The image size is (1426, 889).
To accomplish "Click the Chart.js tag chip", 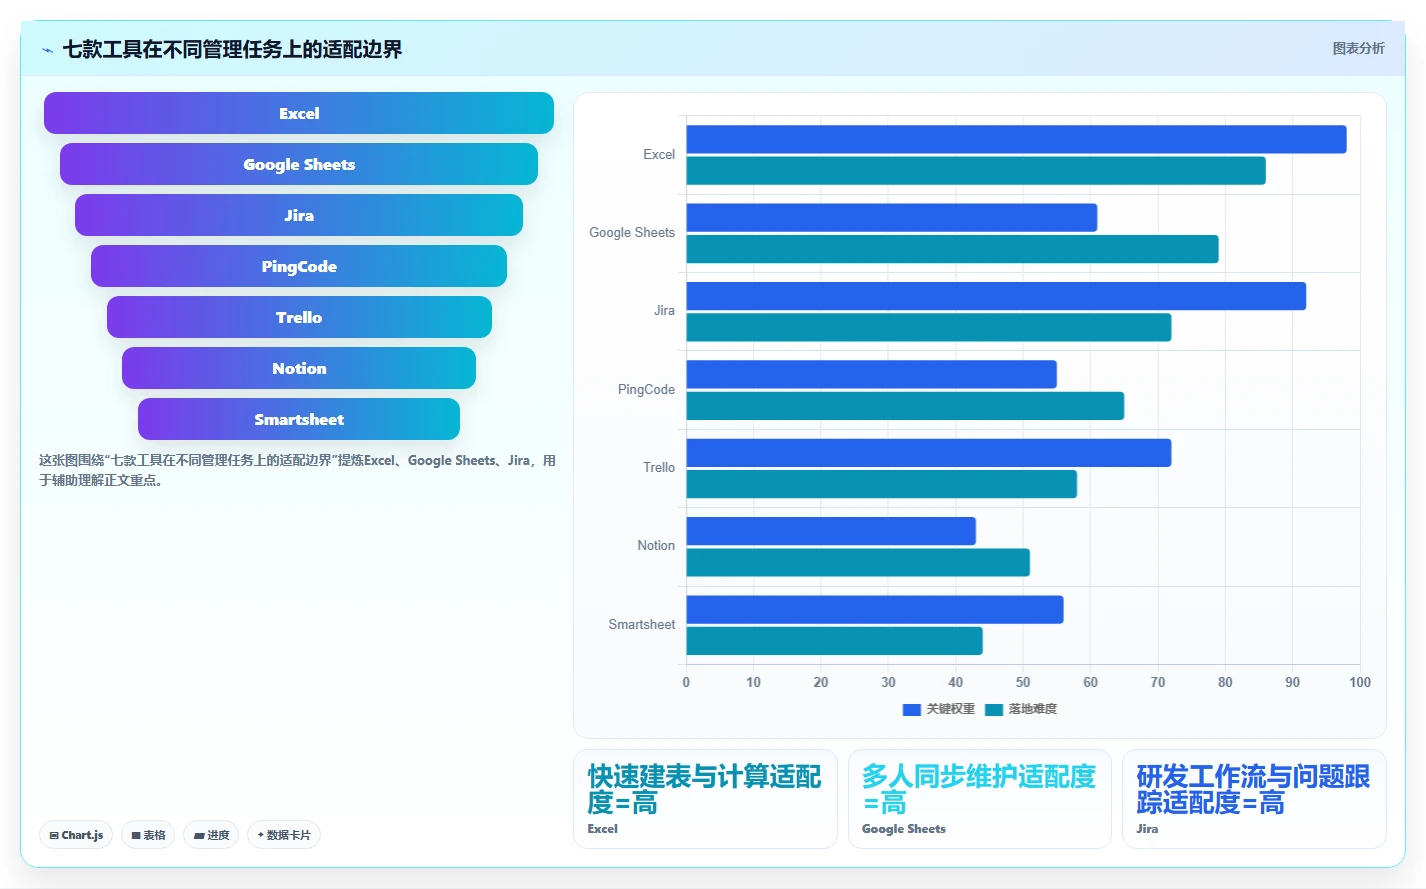I will click(x=76, y=835).
